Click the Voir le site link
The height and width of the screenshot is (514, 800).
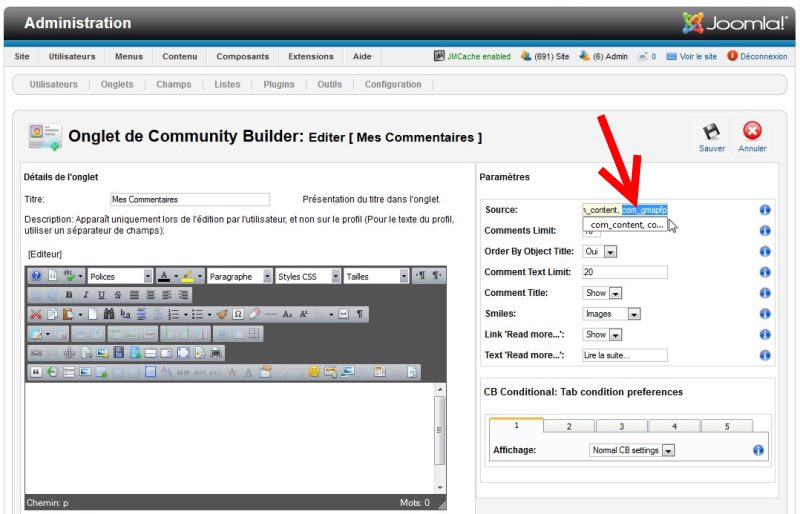point(691,56)
